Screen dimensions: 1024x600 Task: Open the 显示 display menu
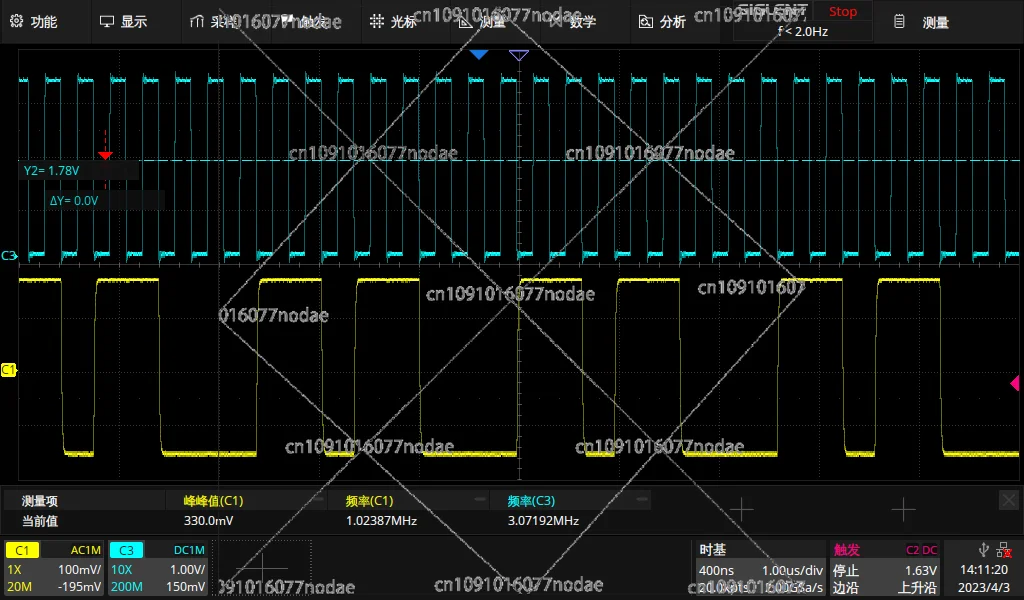point(123,22)
